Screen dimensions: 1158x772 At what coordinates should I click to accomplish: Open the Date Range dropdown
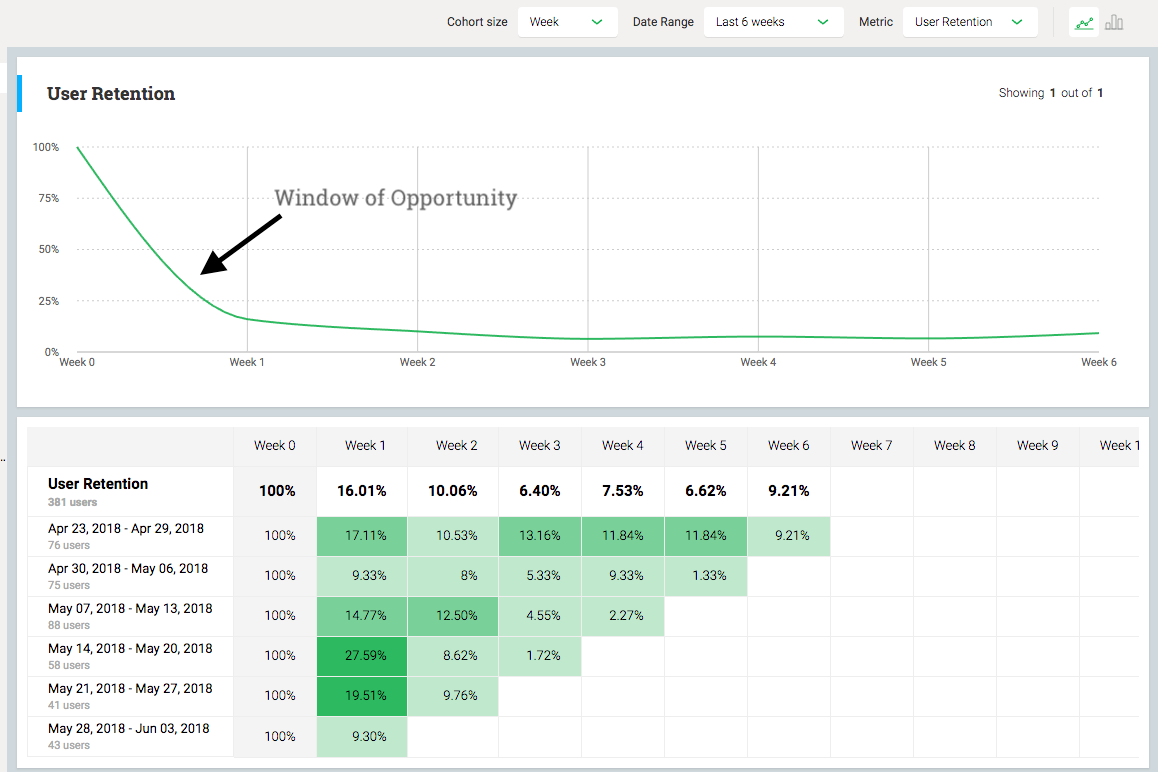pos(773,21)
